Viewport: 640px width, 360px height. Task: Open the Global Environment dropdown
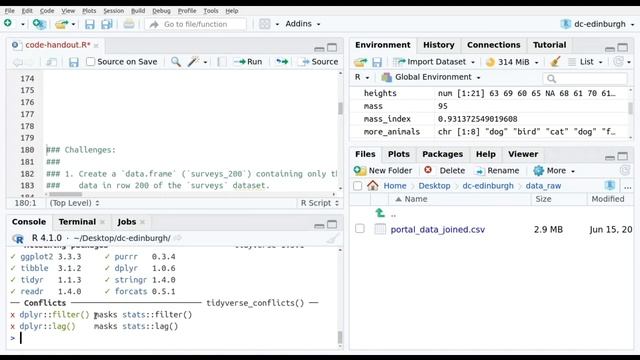431,77
